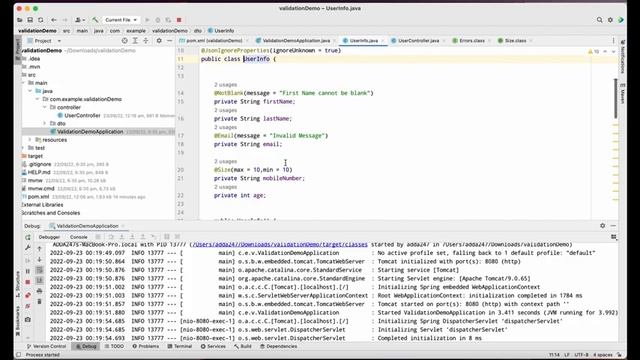Click the Reload from Disk icon
Viewport: 640px width, 360px height.
point(40,20)
